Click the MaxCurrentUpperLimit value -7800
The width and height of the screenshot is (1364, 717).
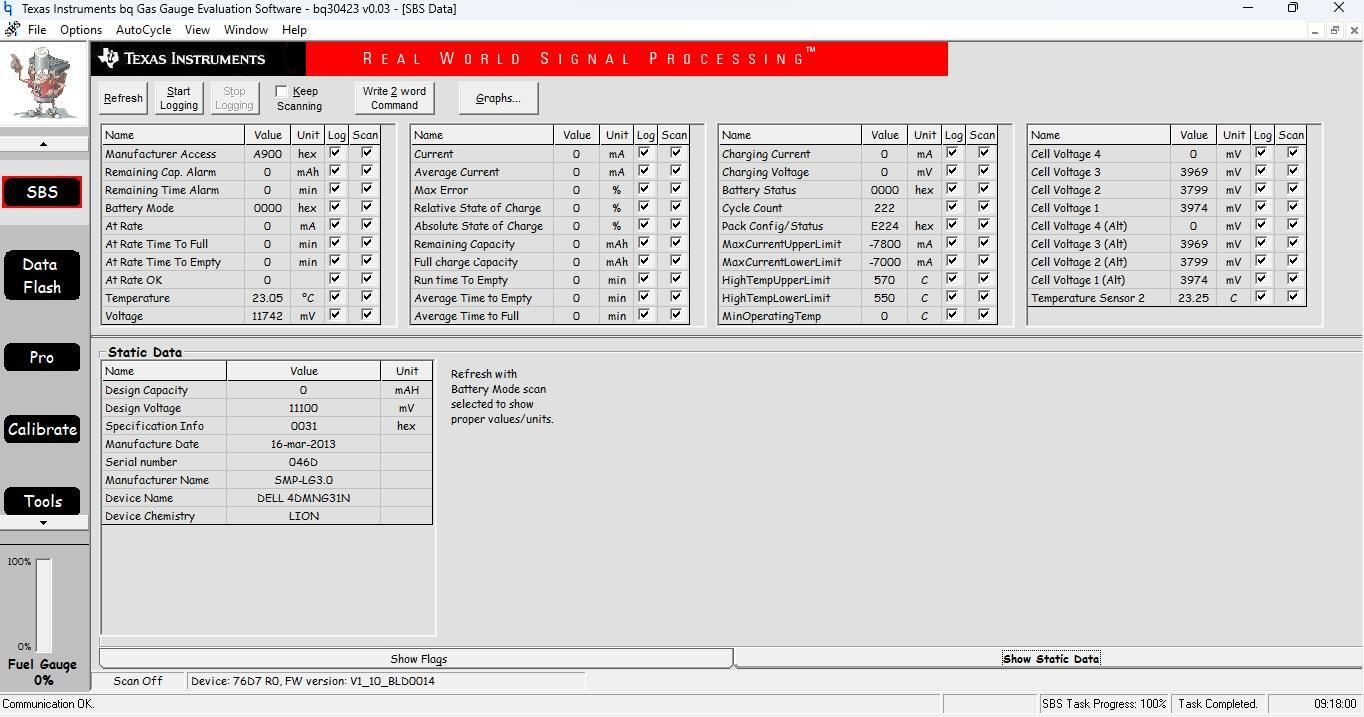coord(884,244)
